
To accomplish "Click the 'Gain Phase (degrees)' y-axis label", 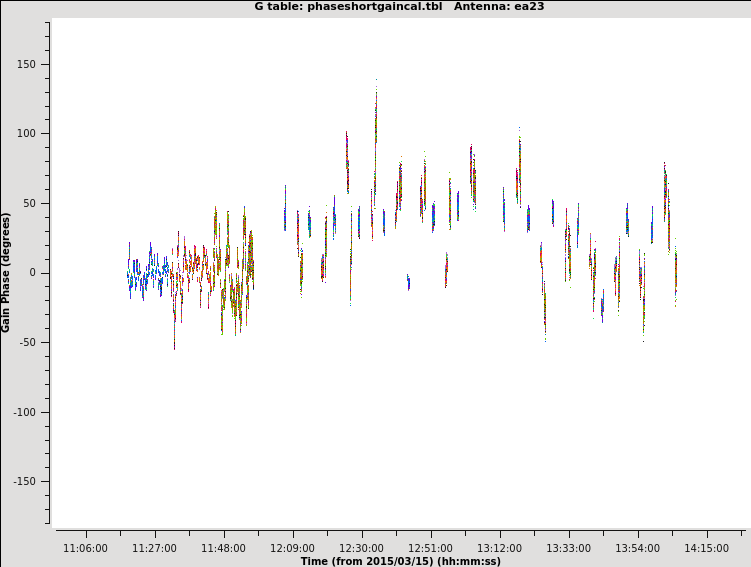I will coord(6,272).
